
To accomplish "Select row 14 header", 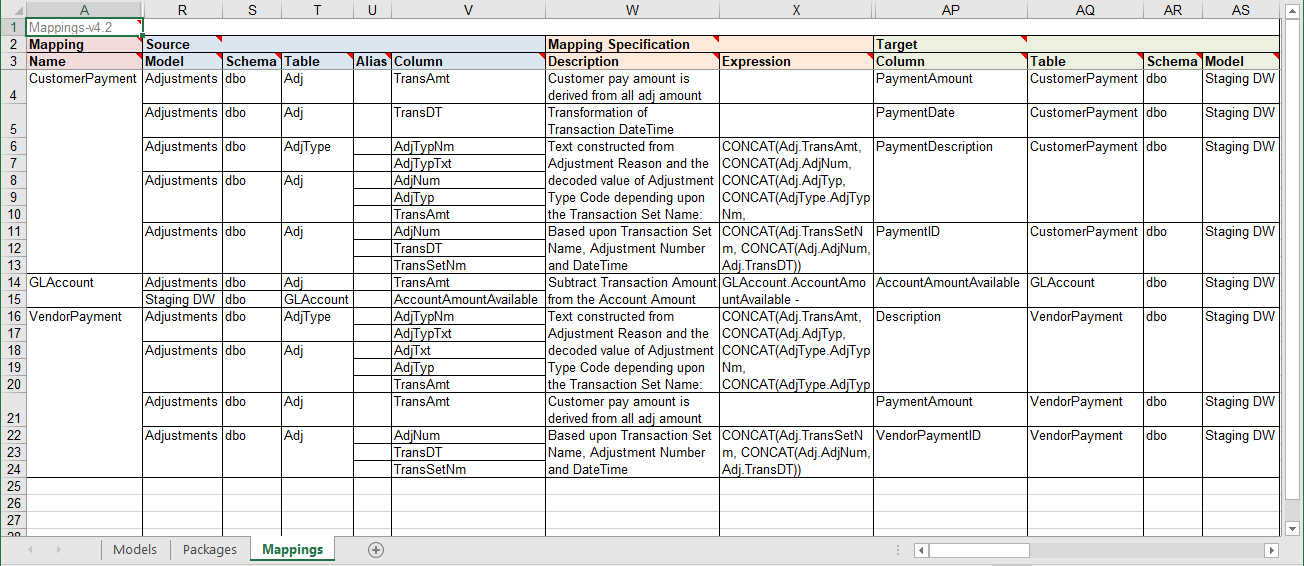I will (x=13, y=283).
